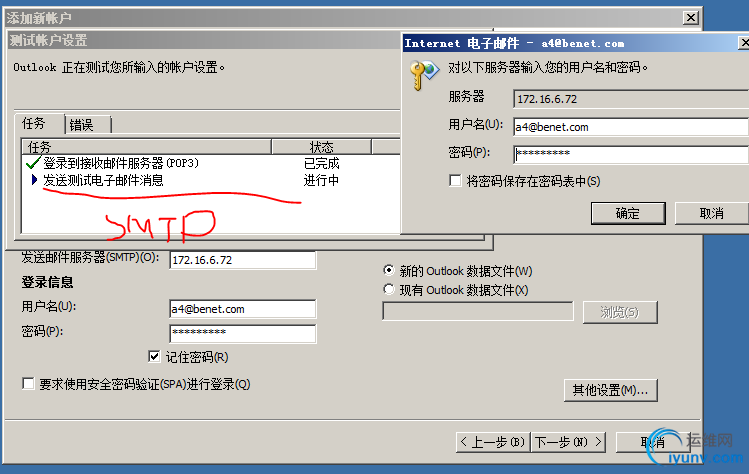
Task: Click the existing data file path field
Action: [x=478, y=311]
